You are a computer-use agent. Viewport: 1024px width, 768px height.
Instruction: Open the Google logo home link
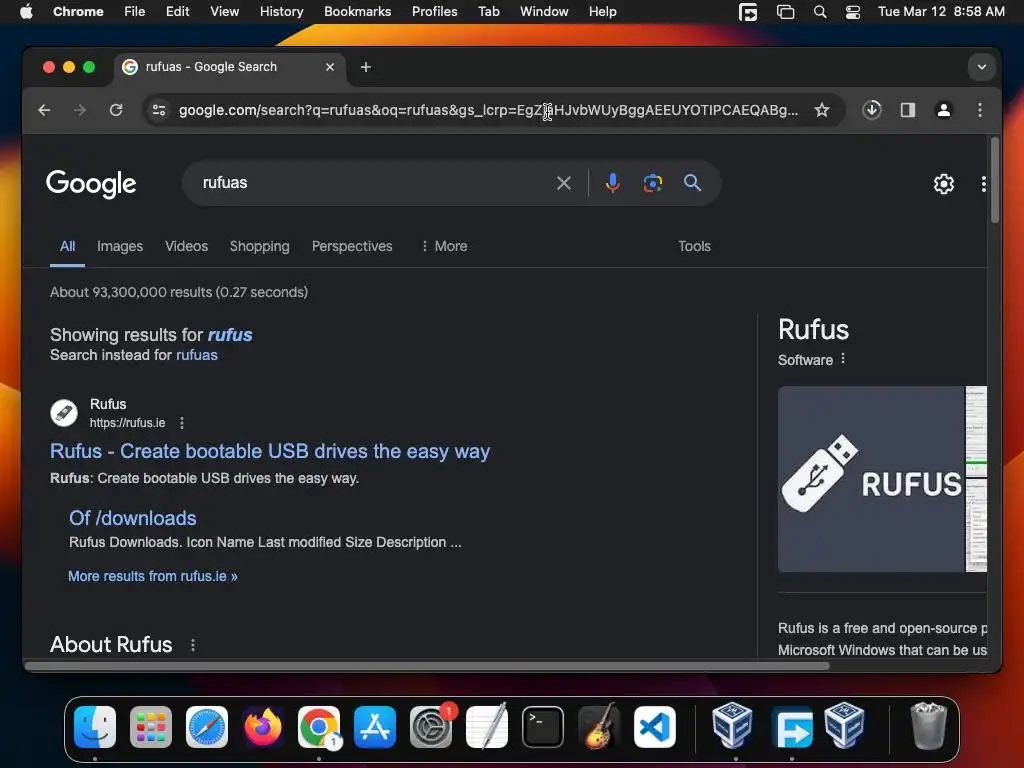(x=91, y=184)
